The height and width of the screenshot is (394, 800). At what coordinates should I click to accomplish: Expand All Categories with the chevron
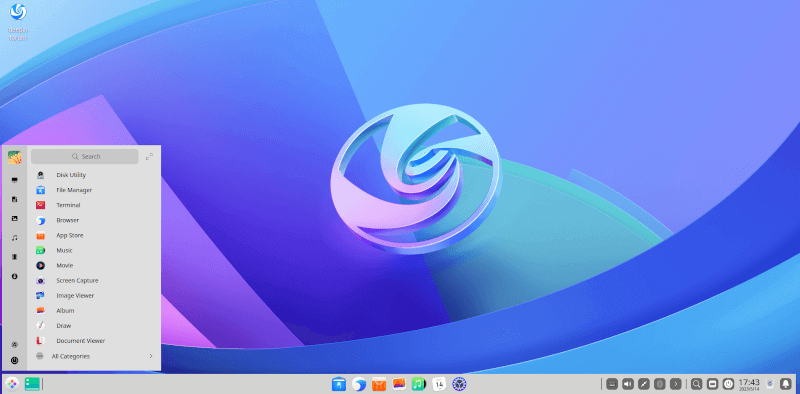coord(151,356)
